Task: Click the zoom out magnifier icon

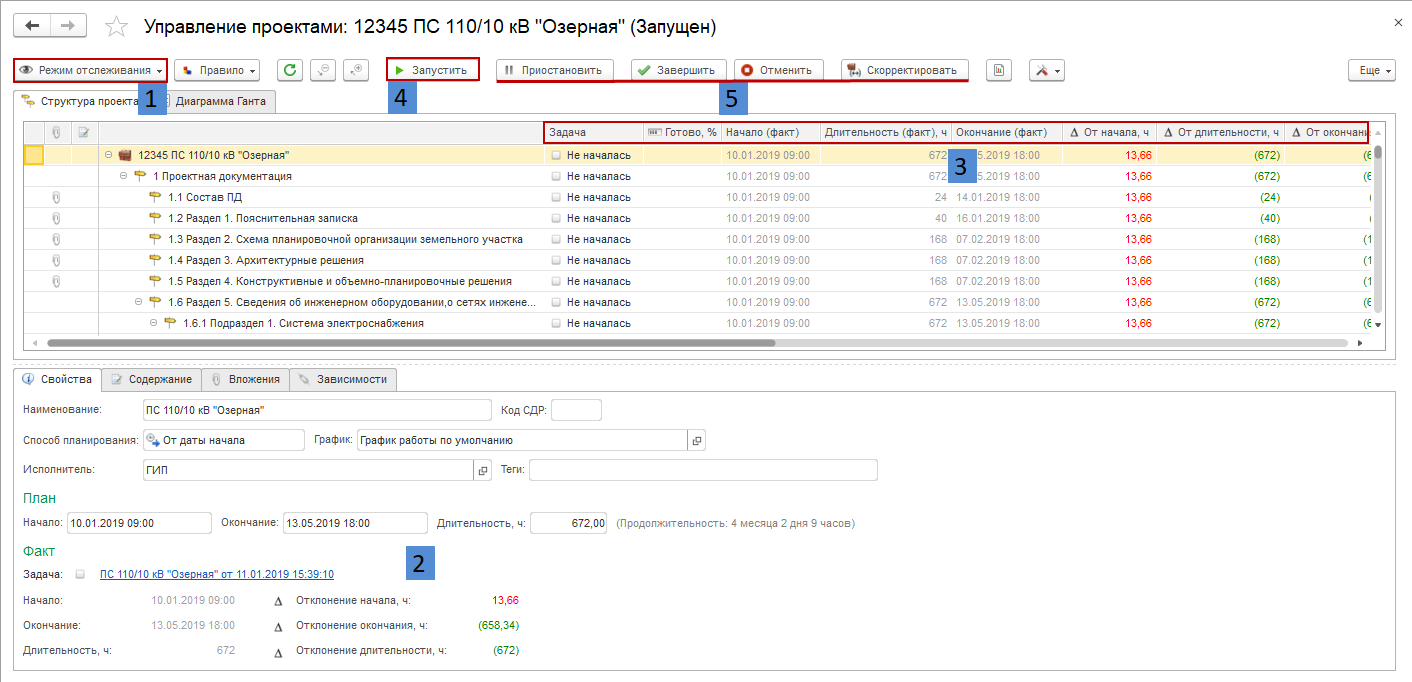Action: click(322, 70)
